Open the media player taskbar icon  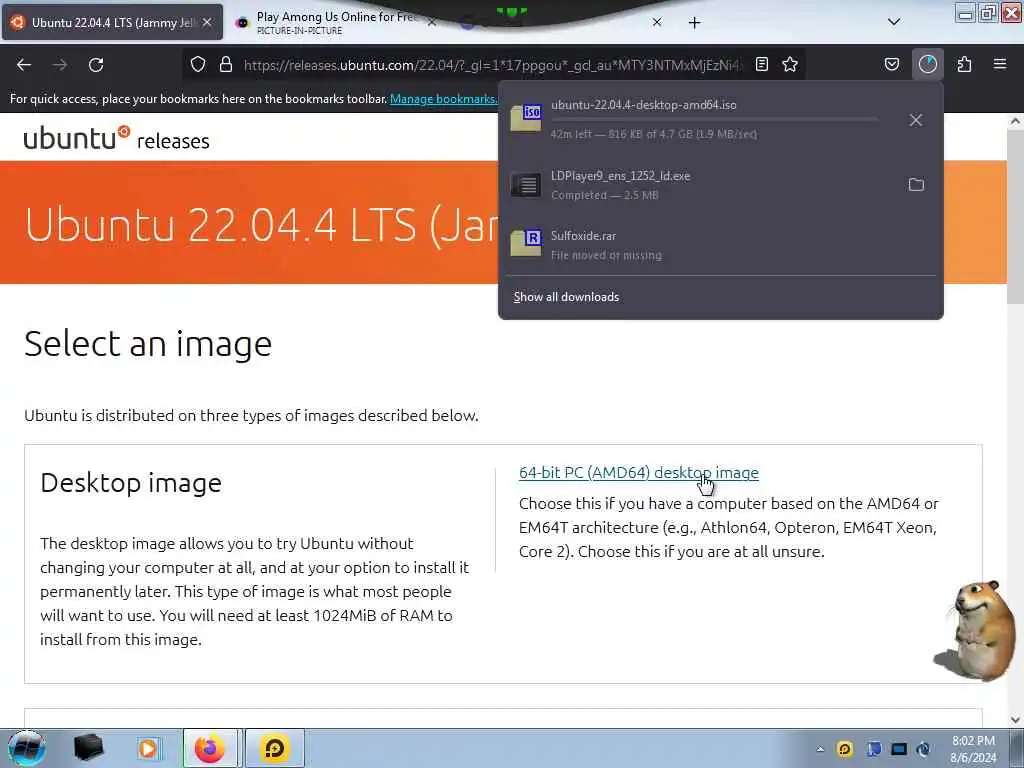(148, 748)
